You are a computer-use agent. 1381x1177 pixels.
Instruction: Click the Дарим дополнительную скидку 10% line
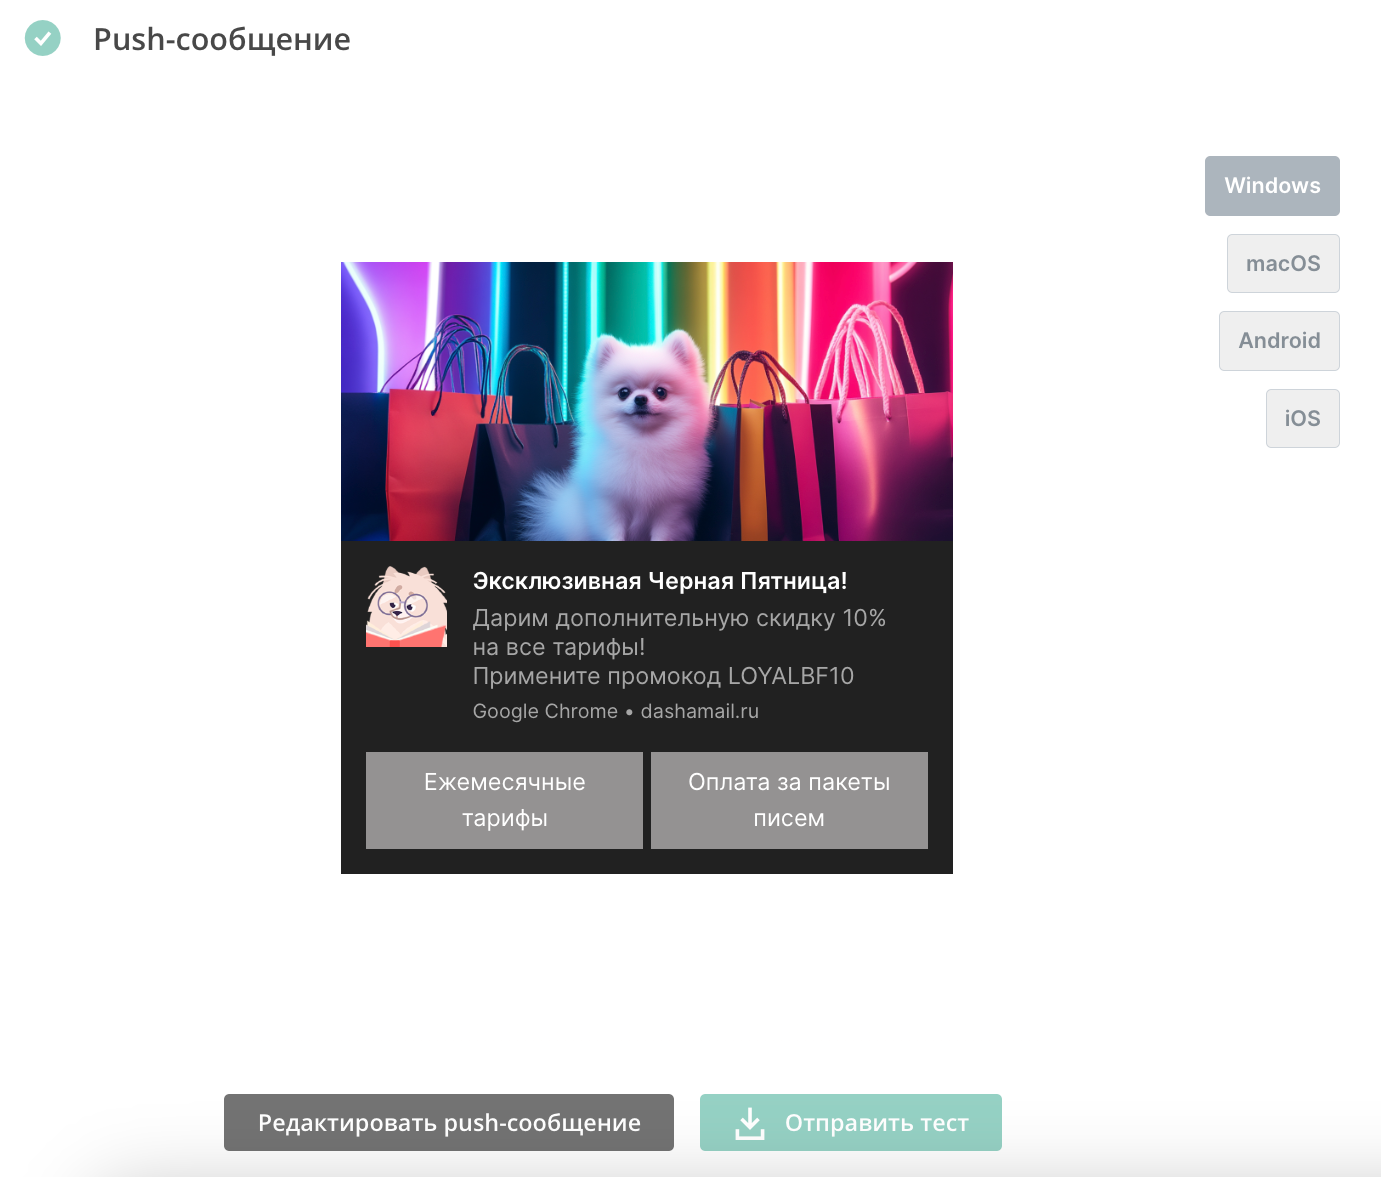click(679, 618)
